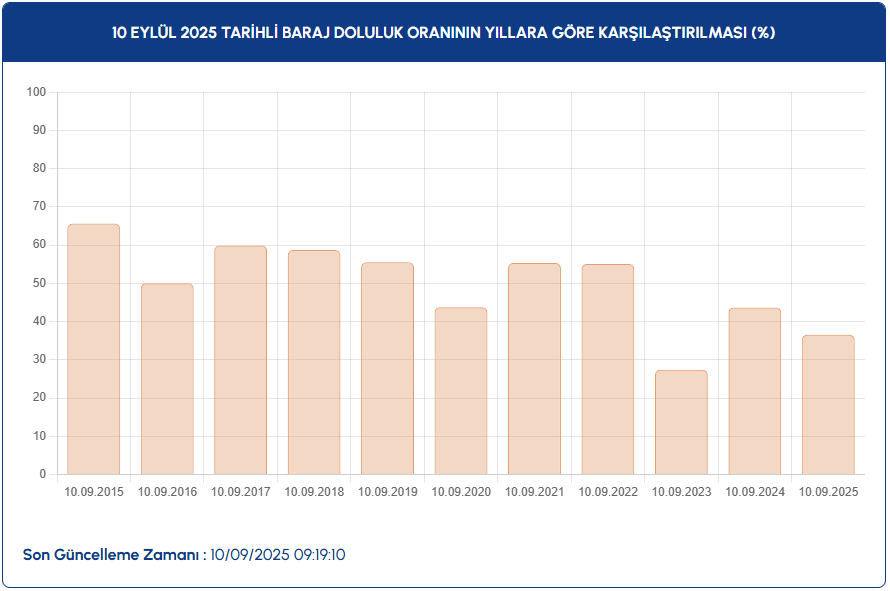Select the update timestamp 10/09/2025 09:19:10
Image resolution: width=890 pixels, height=591 pixels.
coord(279,555)
